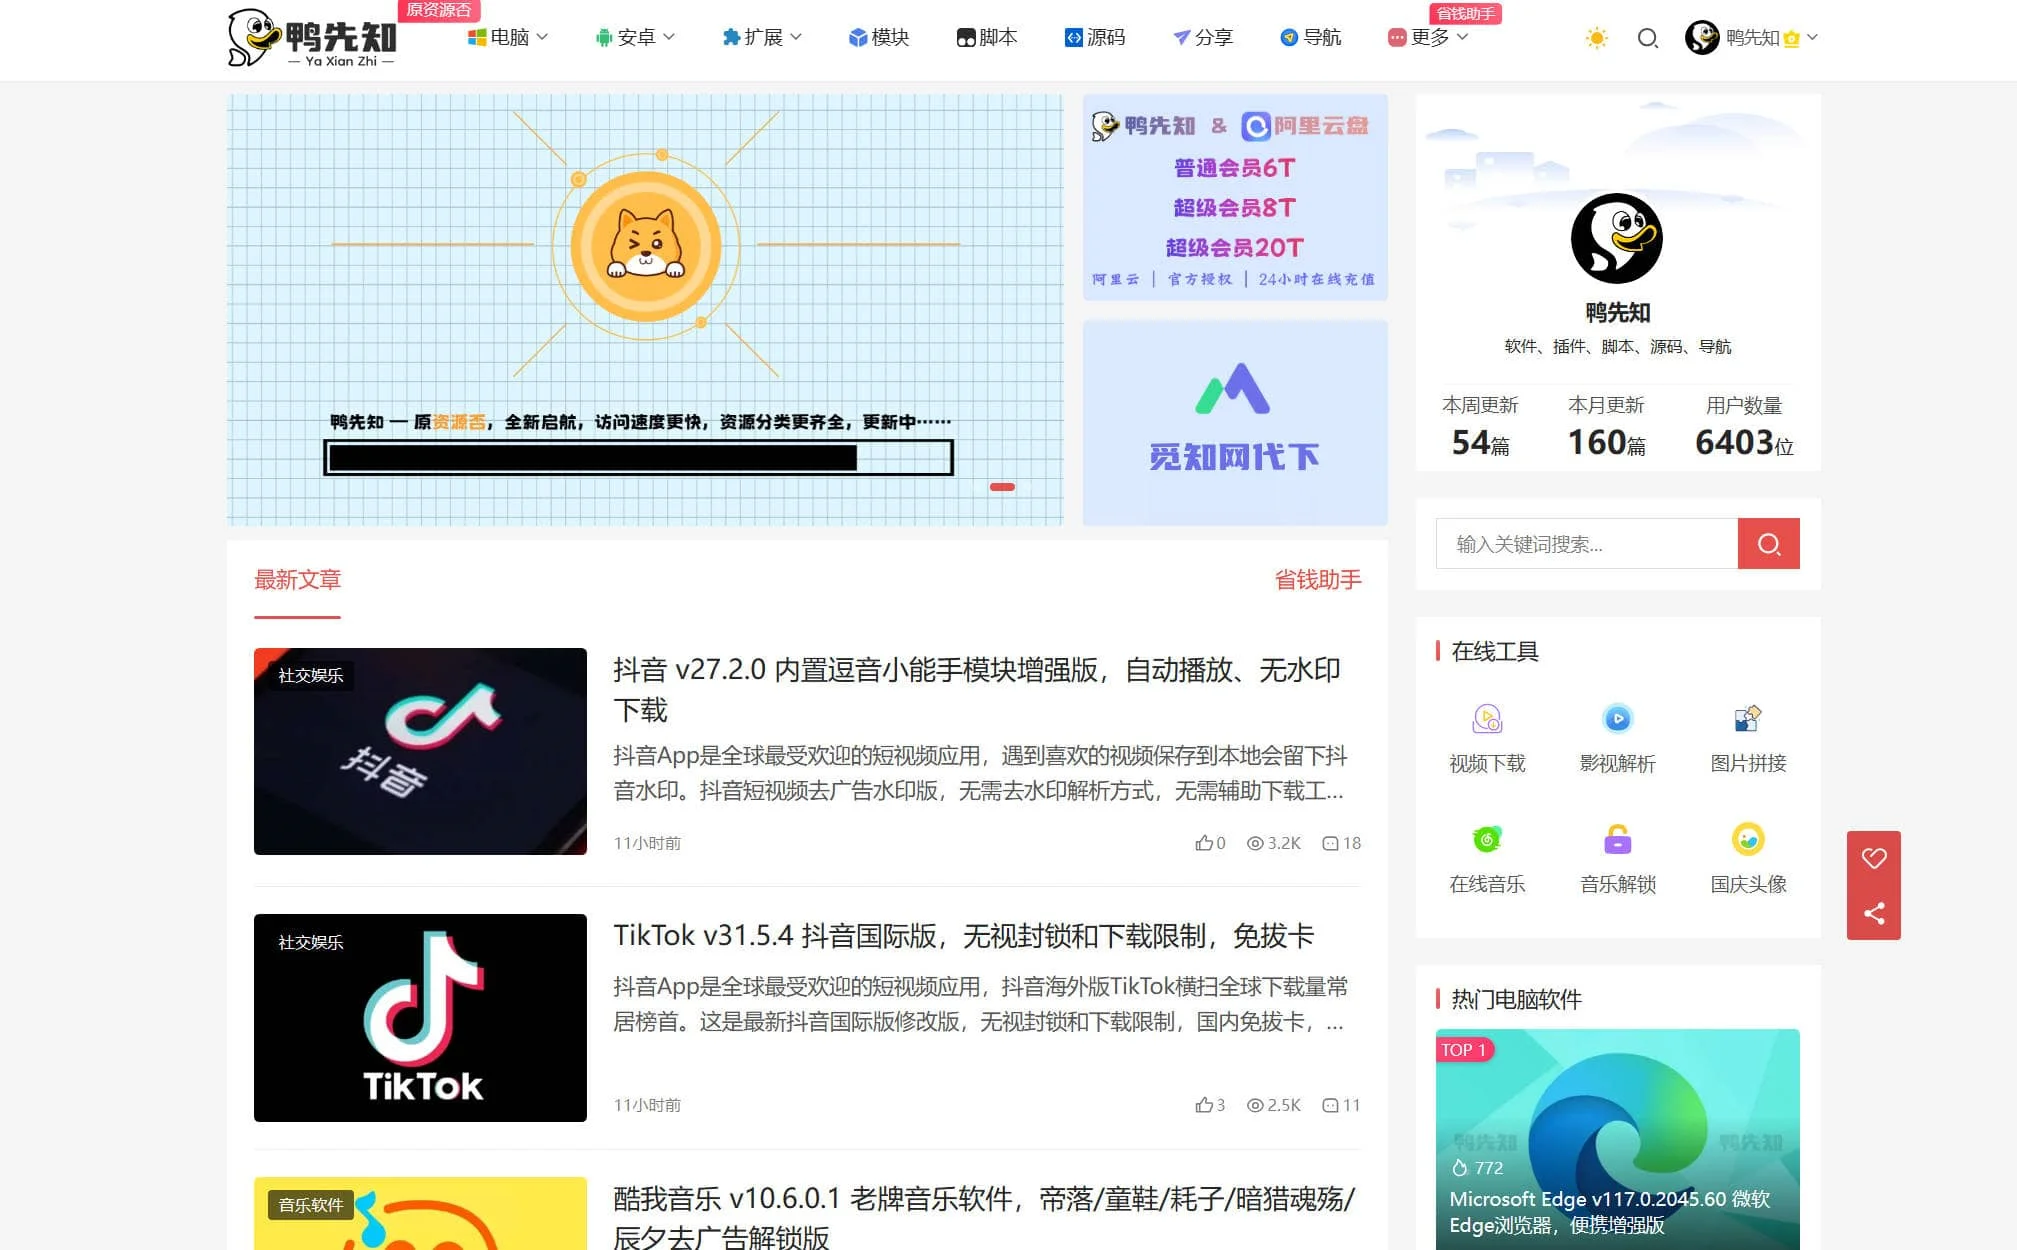2017x1250 pixels.
Task: Switch to the 最新文章 tab
Action: click(x=298, y=580)
